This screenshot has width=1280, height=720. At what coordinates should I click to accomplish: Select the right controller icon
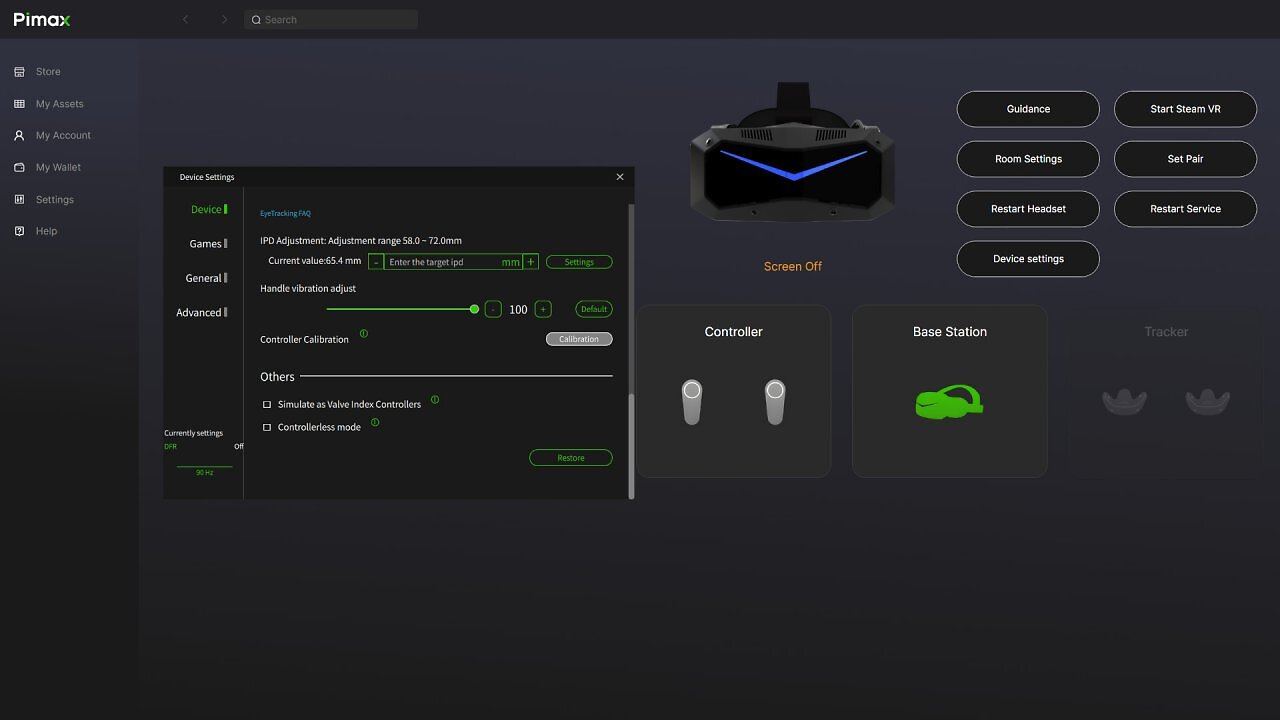click(x=775, y=402)
